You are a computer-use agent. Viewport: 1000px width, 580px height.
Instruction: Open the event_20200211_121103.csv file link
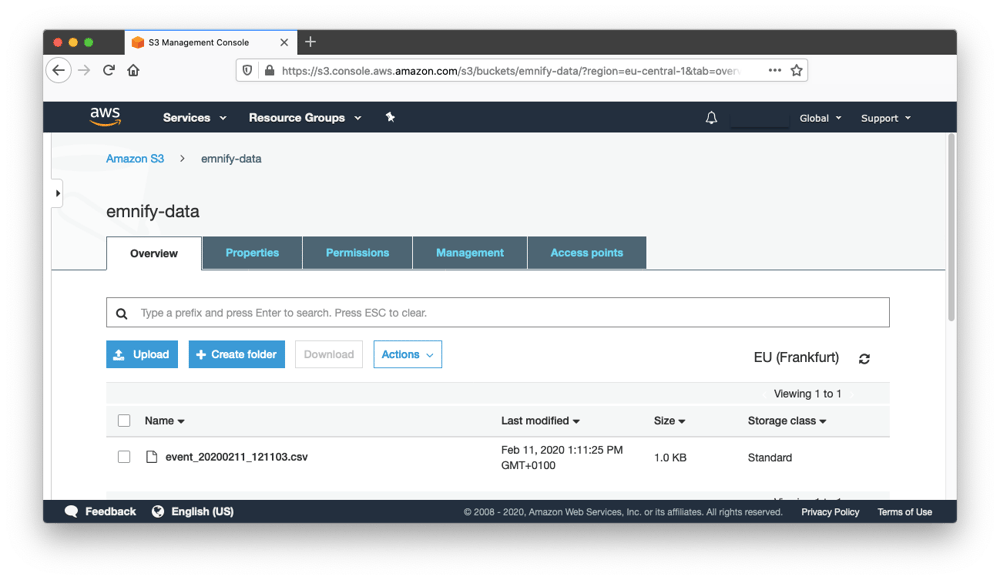(237, 457)
